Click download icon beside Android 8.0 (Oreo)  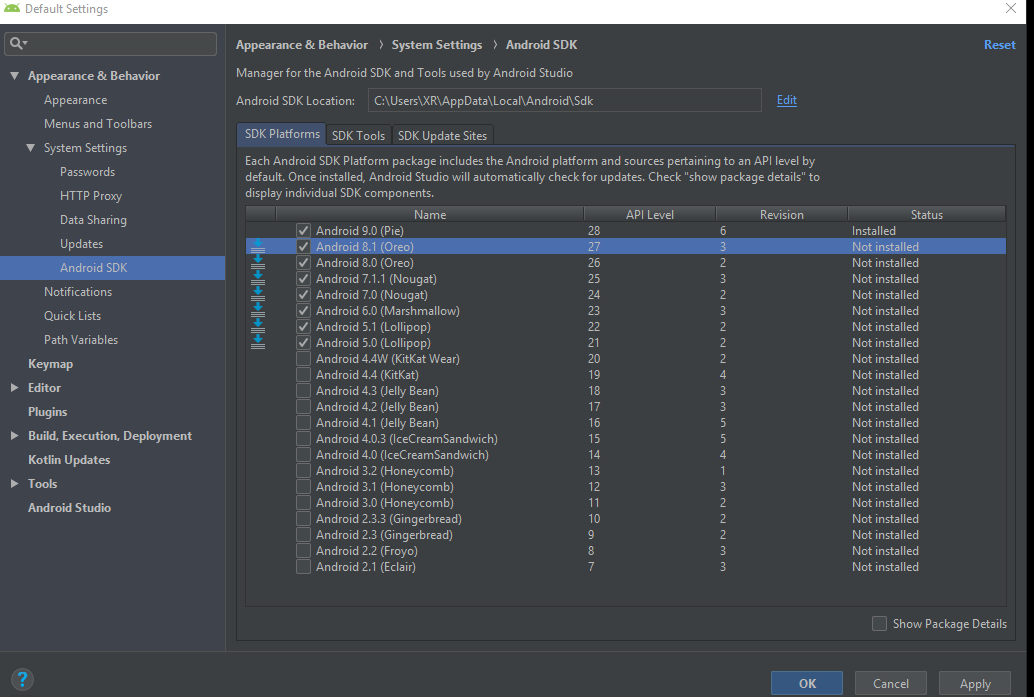click(x=258, y=262)
